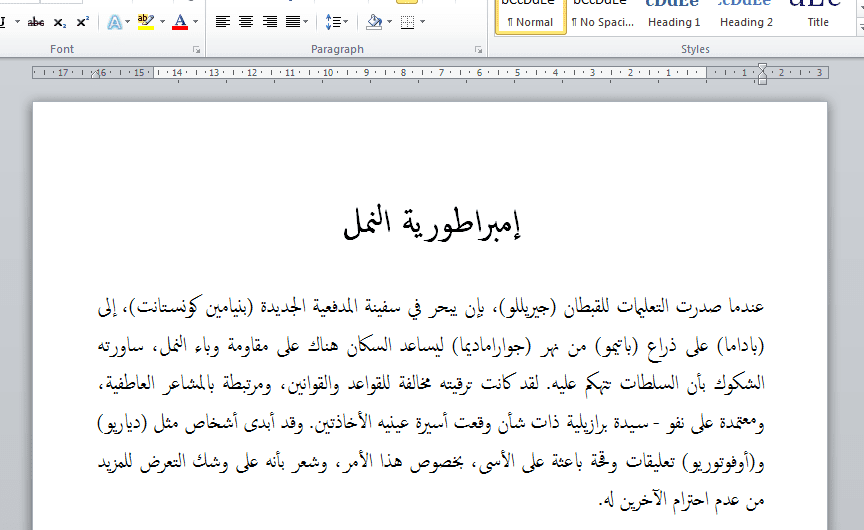The width and height of the screenshot is (864, 530).
Task: Open line and paragraph spacing options
Action: point(335,21)
